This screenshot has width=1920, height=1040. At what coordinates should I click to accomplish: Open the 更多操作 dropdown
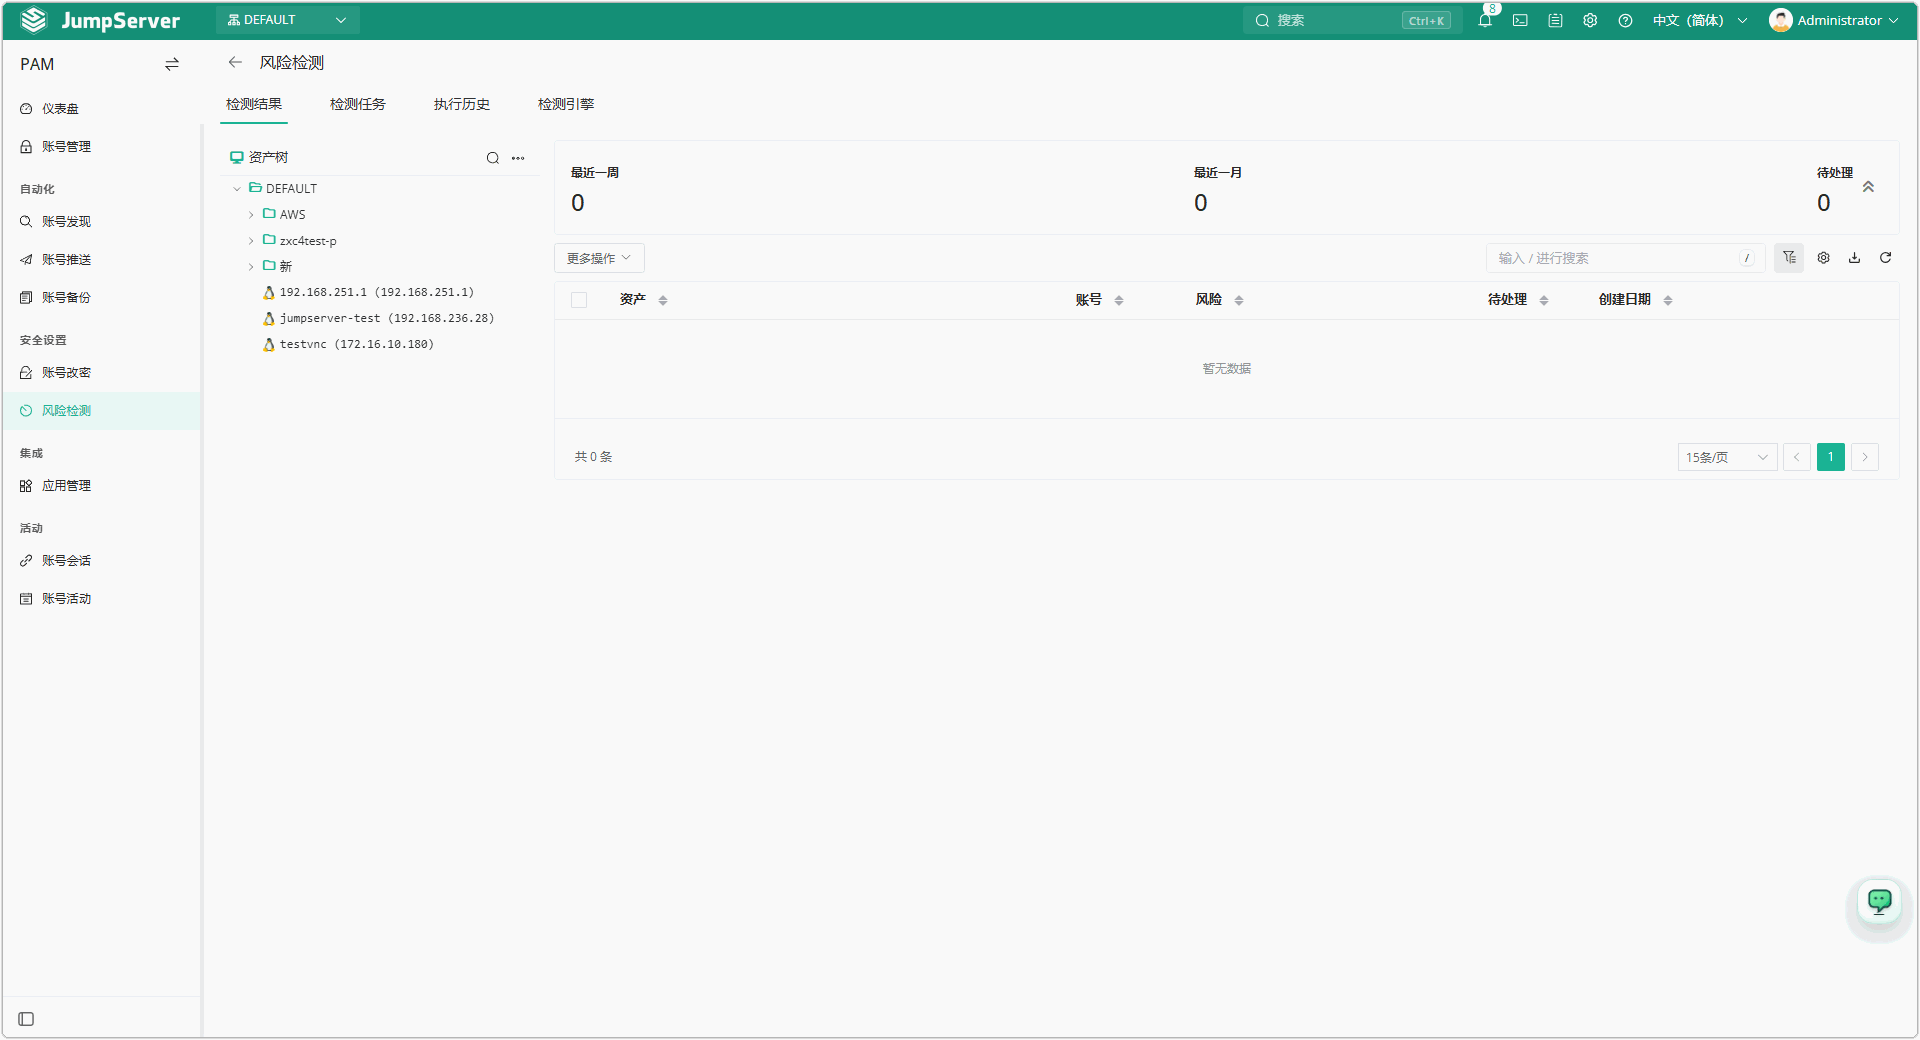click(x=599, y=258)
